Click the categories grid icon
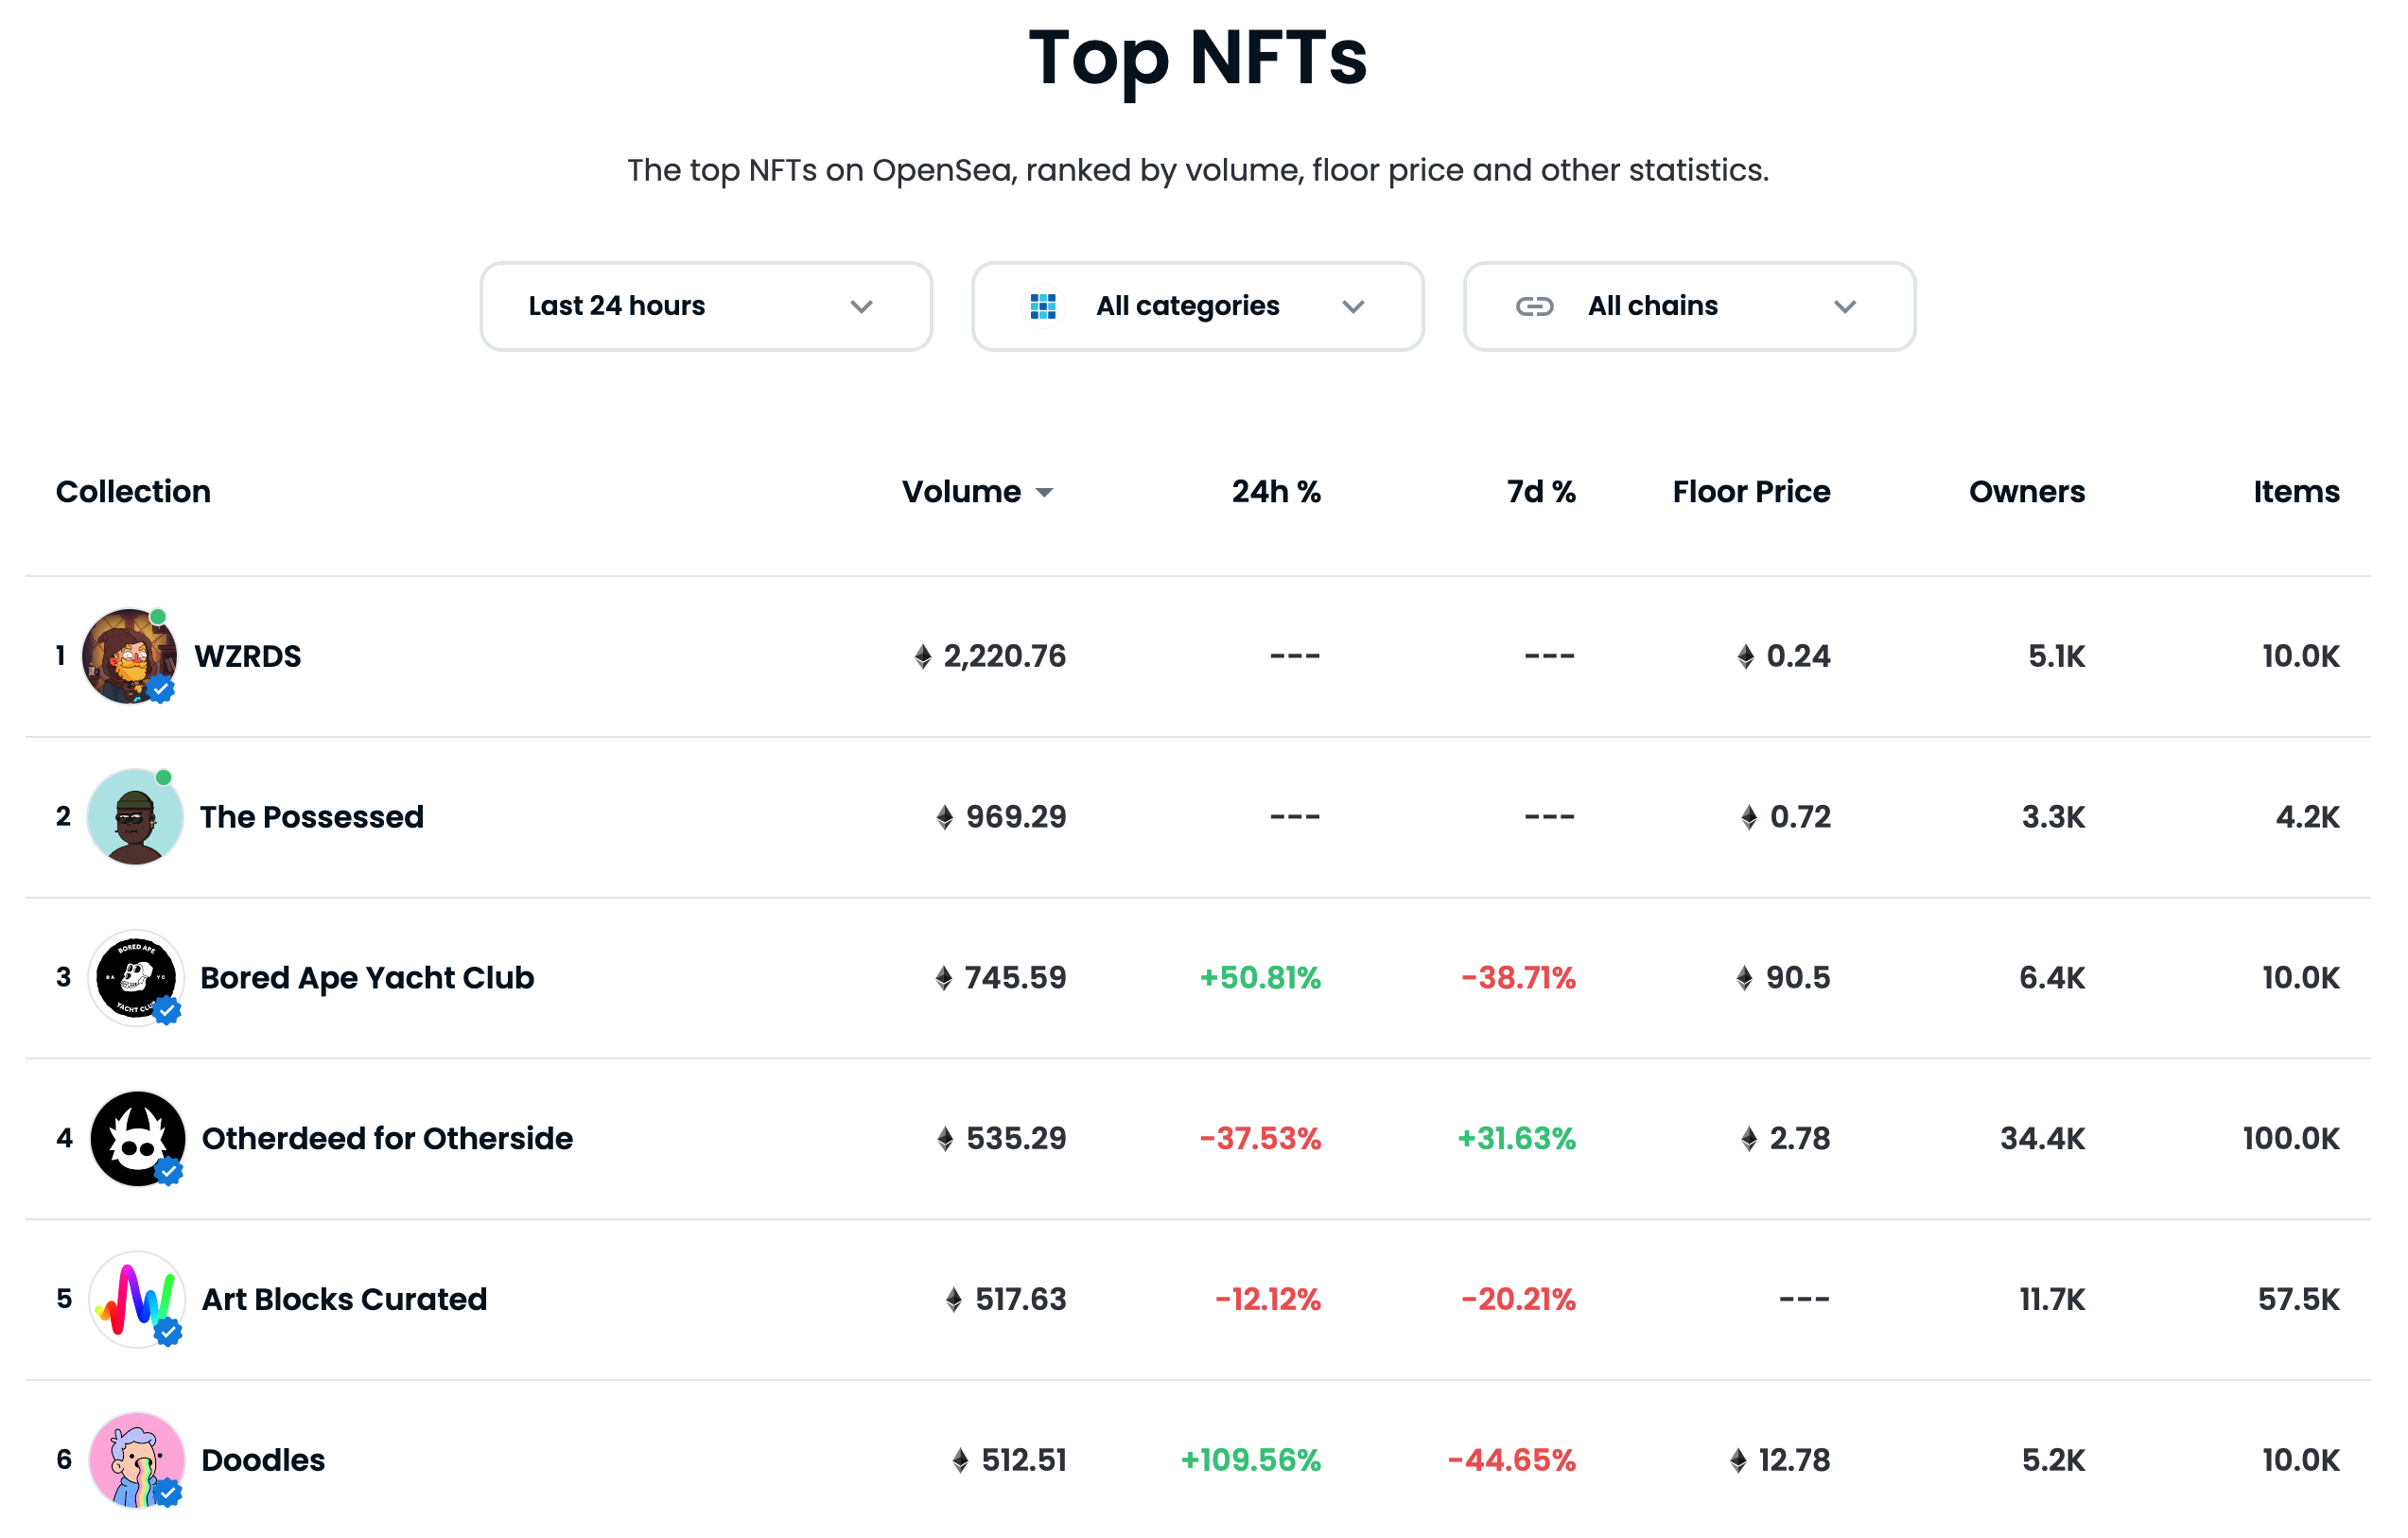 pos(1043,307)
